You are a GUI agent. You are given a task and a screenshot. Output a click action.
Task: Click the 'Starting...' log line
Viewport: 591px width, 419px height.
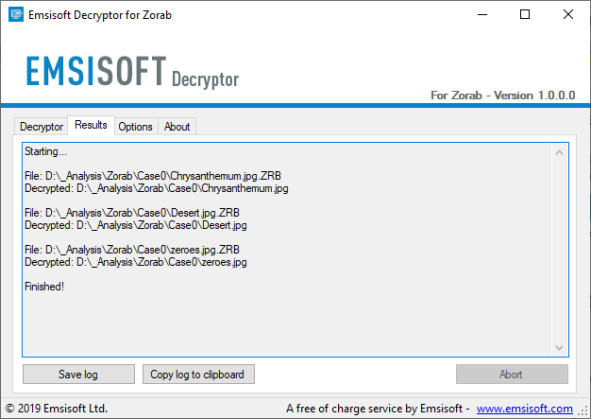[45, 151]
